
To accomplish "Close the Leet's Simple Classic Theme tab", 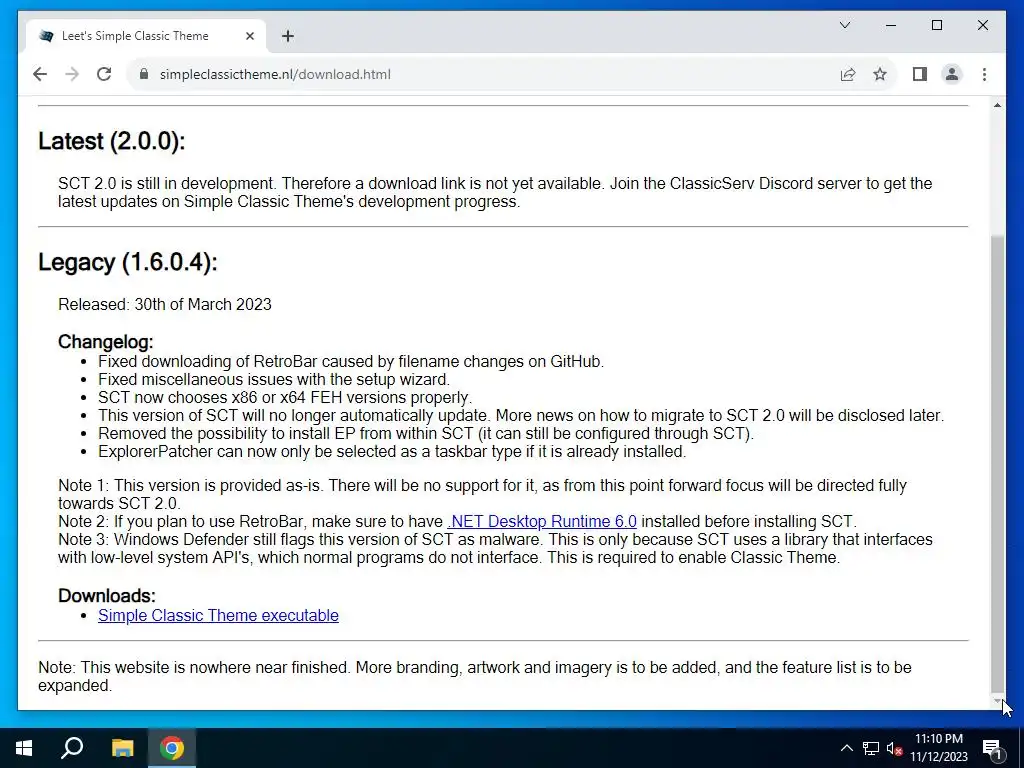I will pyautogui.click(x=249, y=36).
